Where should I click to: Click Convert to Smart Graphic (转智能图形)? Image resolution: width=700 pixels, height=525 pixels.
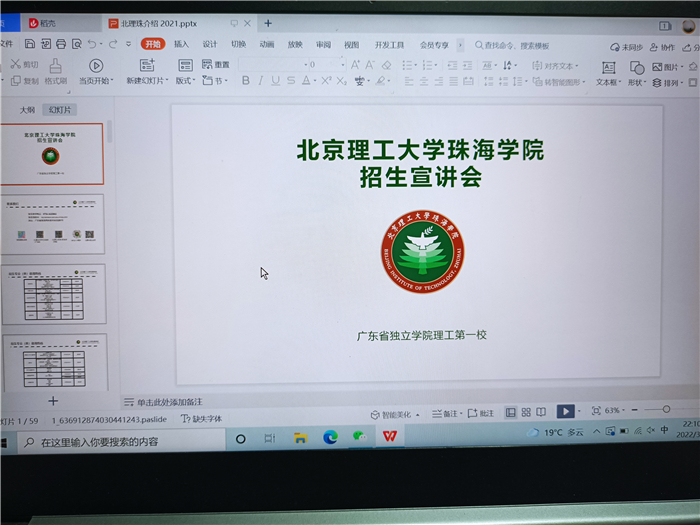(x=558, y=82)
